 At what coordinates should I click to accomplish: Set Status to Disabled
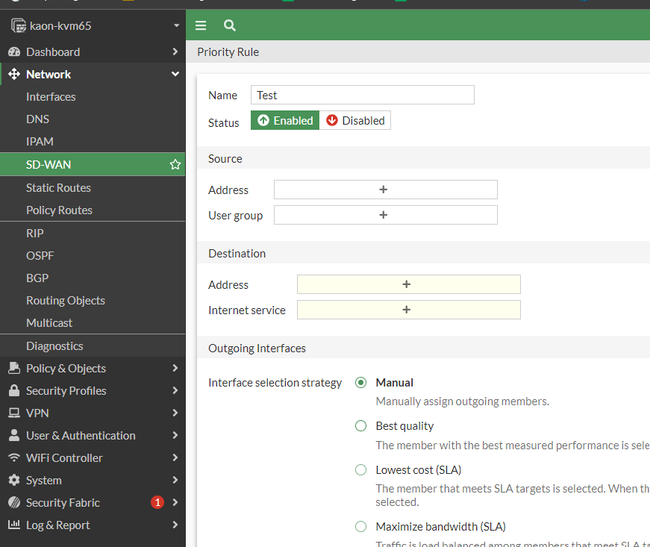pyautogui.click(x=355, y=121)
